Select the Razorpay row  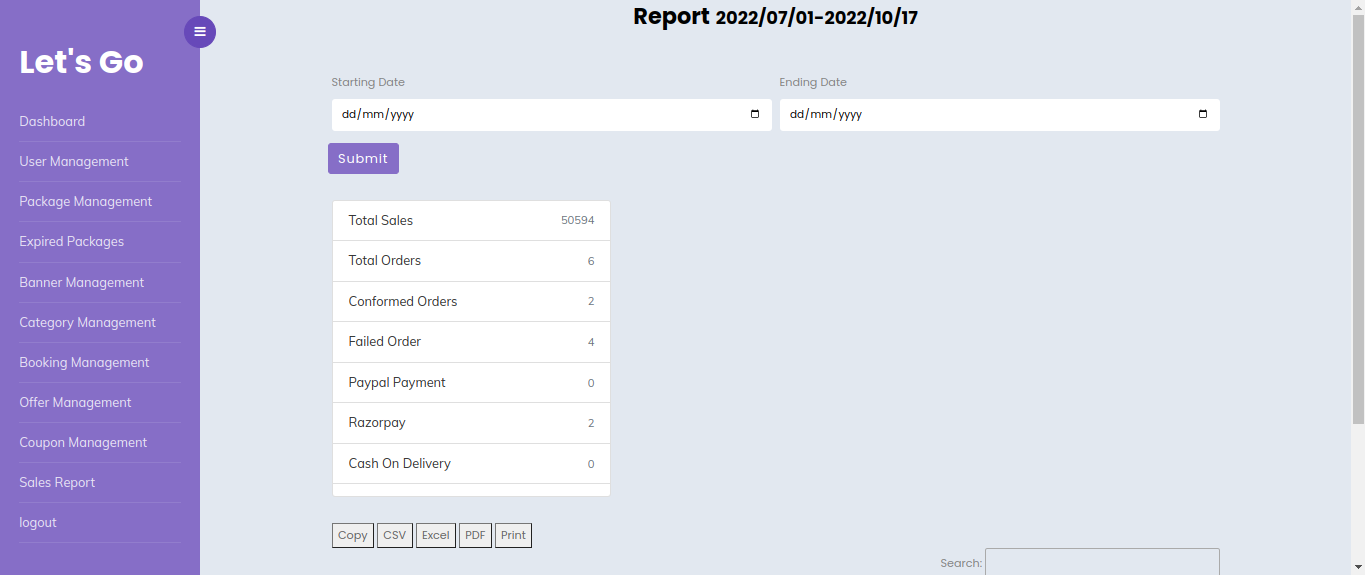point(471,423)
